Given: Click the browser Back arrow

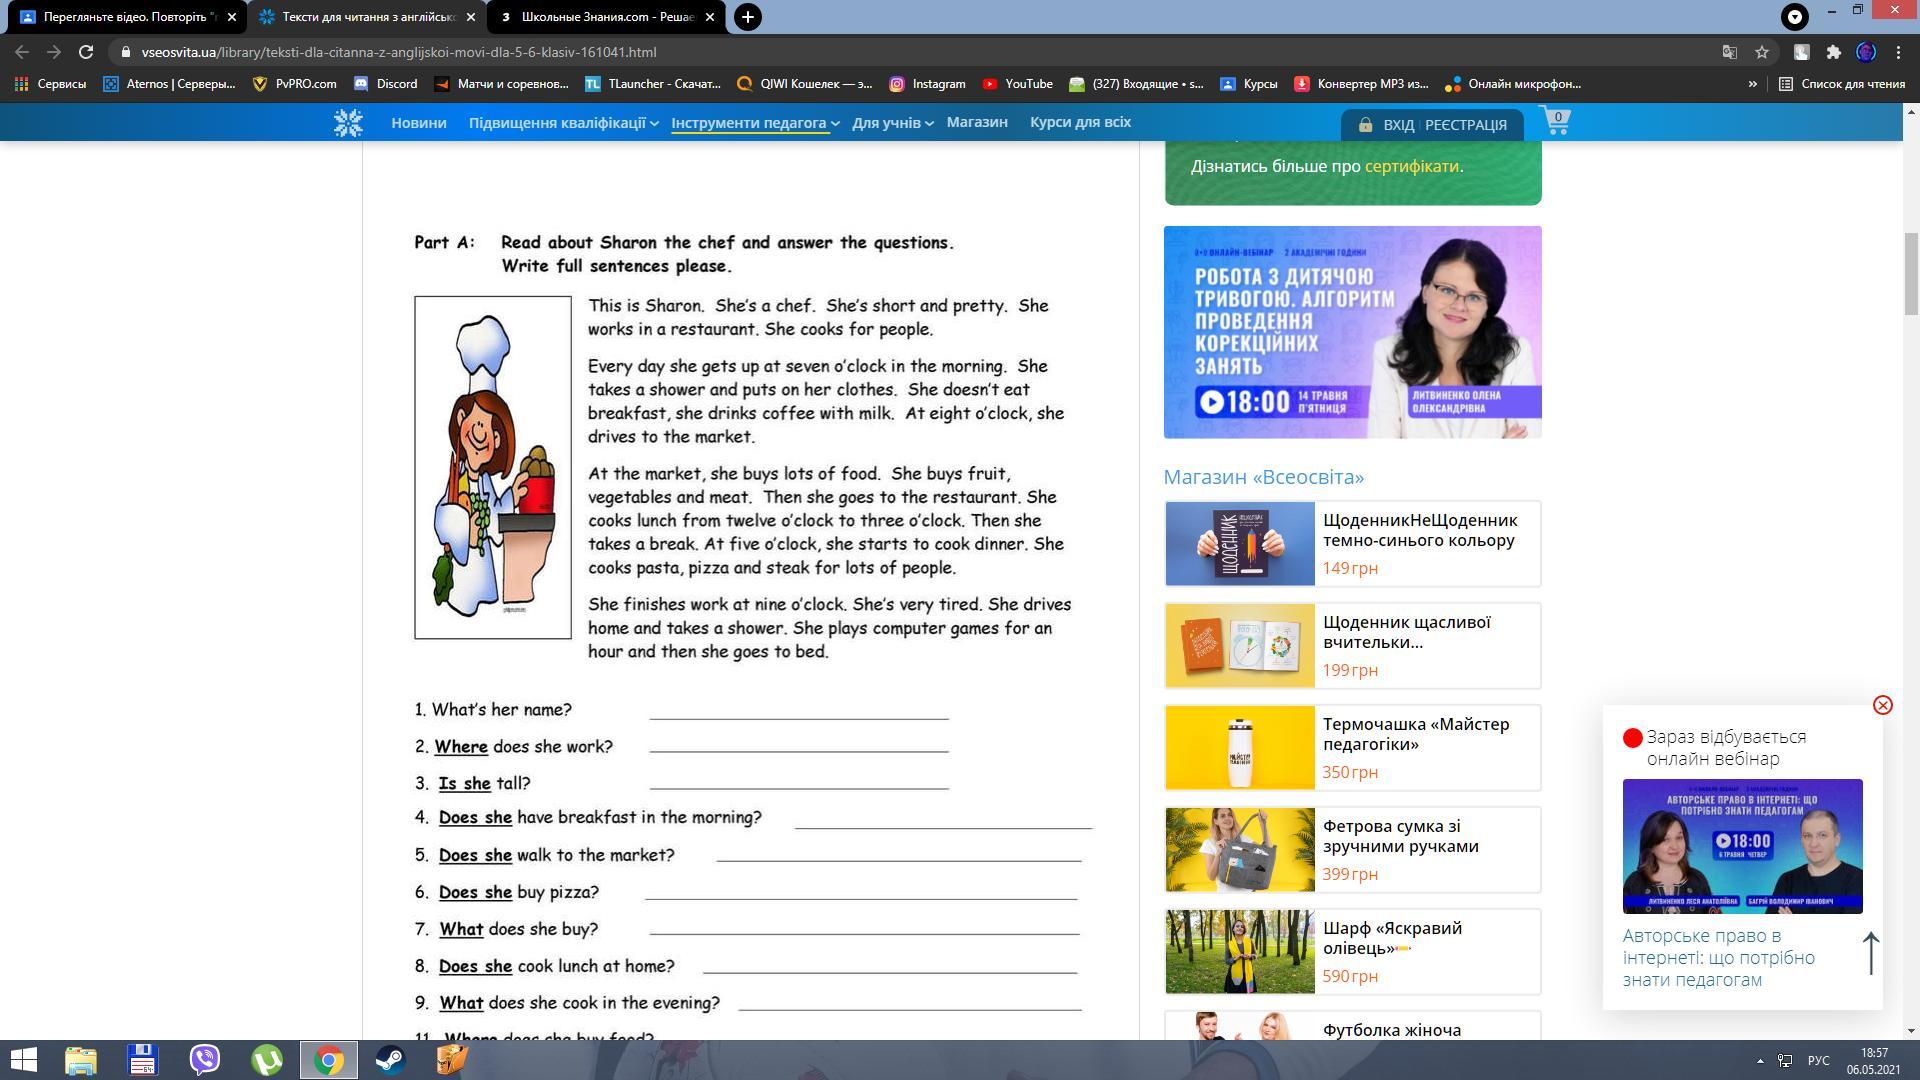Looking at the screenshot, I should pyautogui.click(x=22, y=52).
